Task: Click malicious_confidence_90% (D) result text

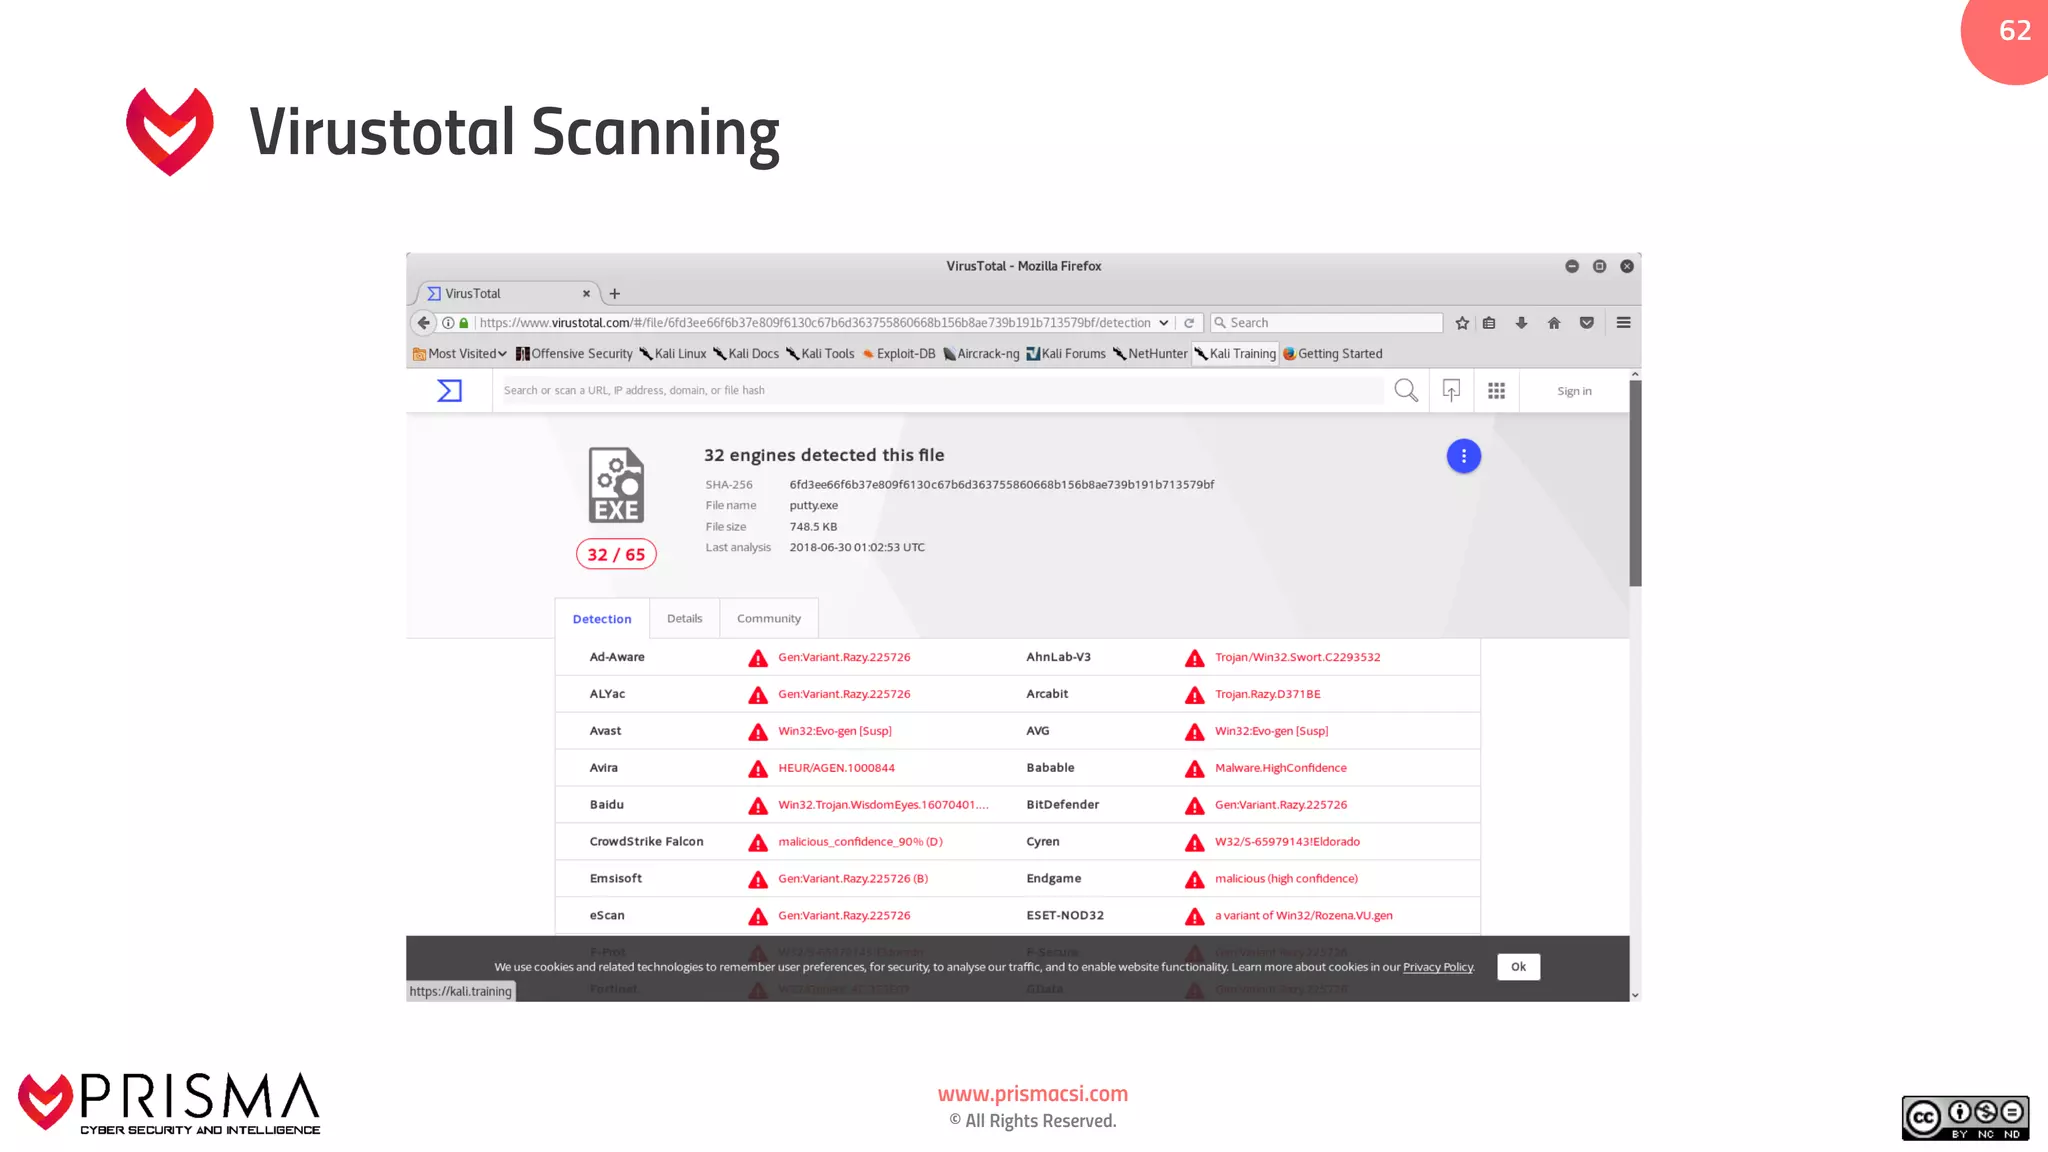Action: pos(860,843)
